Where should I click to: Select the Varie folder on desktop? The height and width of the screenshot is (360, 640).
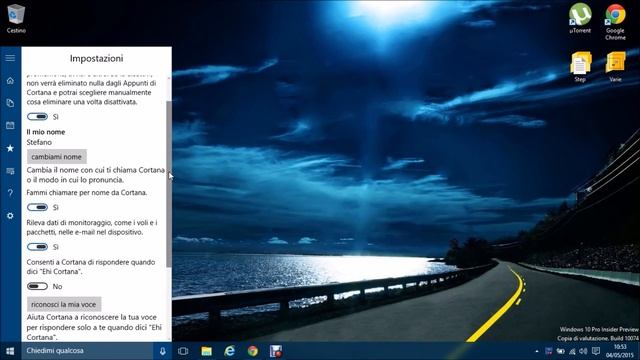(615, 67)
